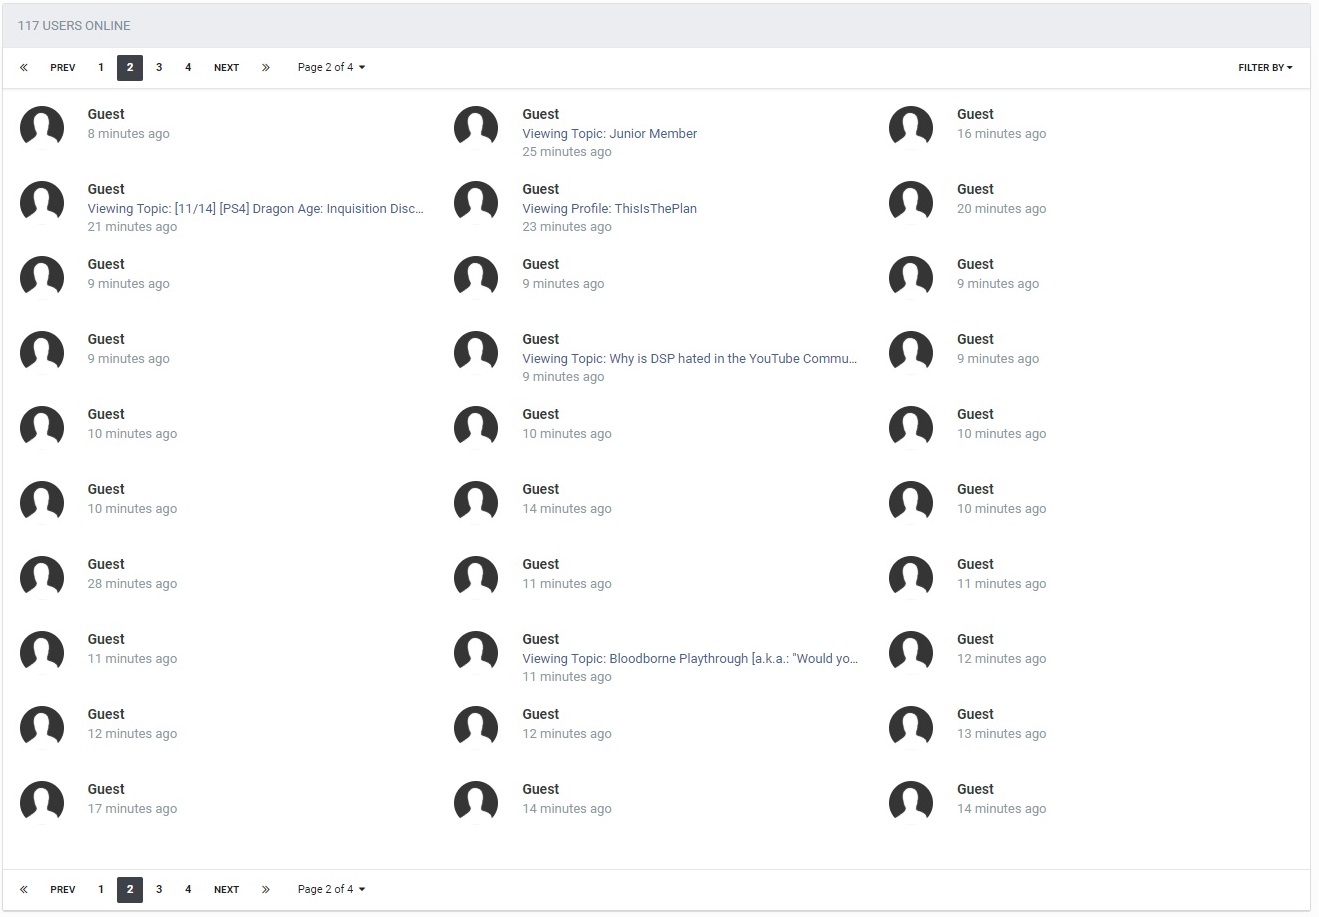
Task: Click the '17 minutes ago' timestamp
Action: point(132,809)
